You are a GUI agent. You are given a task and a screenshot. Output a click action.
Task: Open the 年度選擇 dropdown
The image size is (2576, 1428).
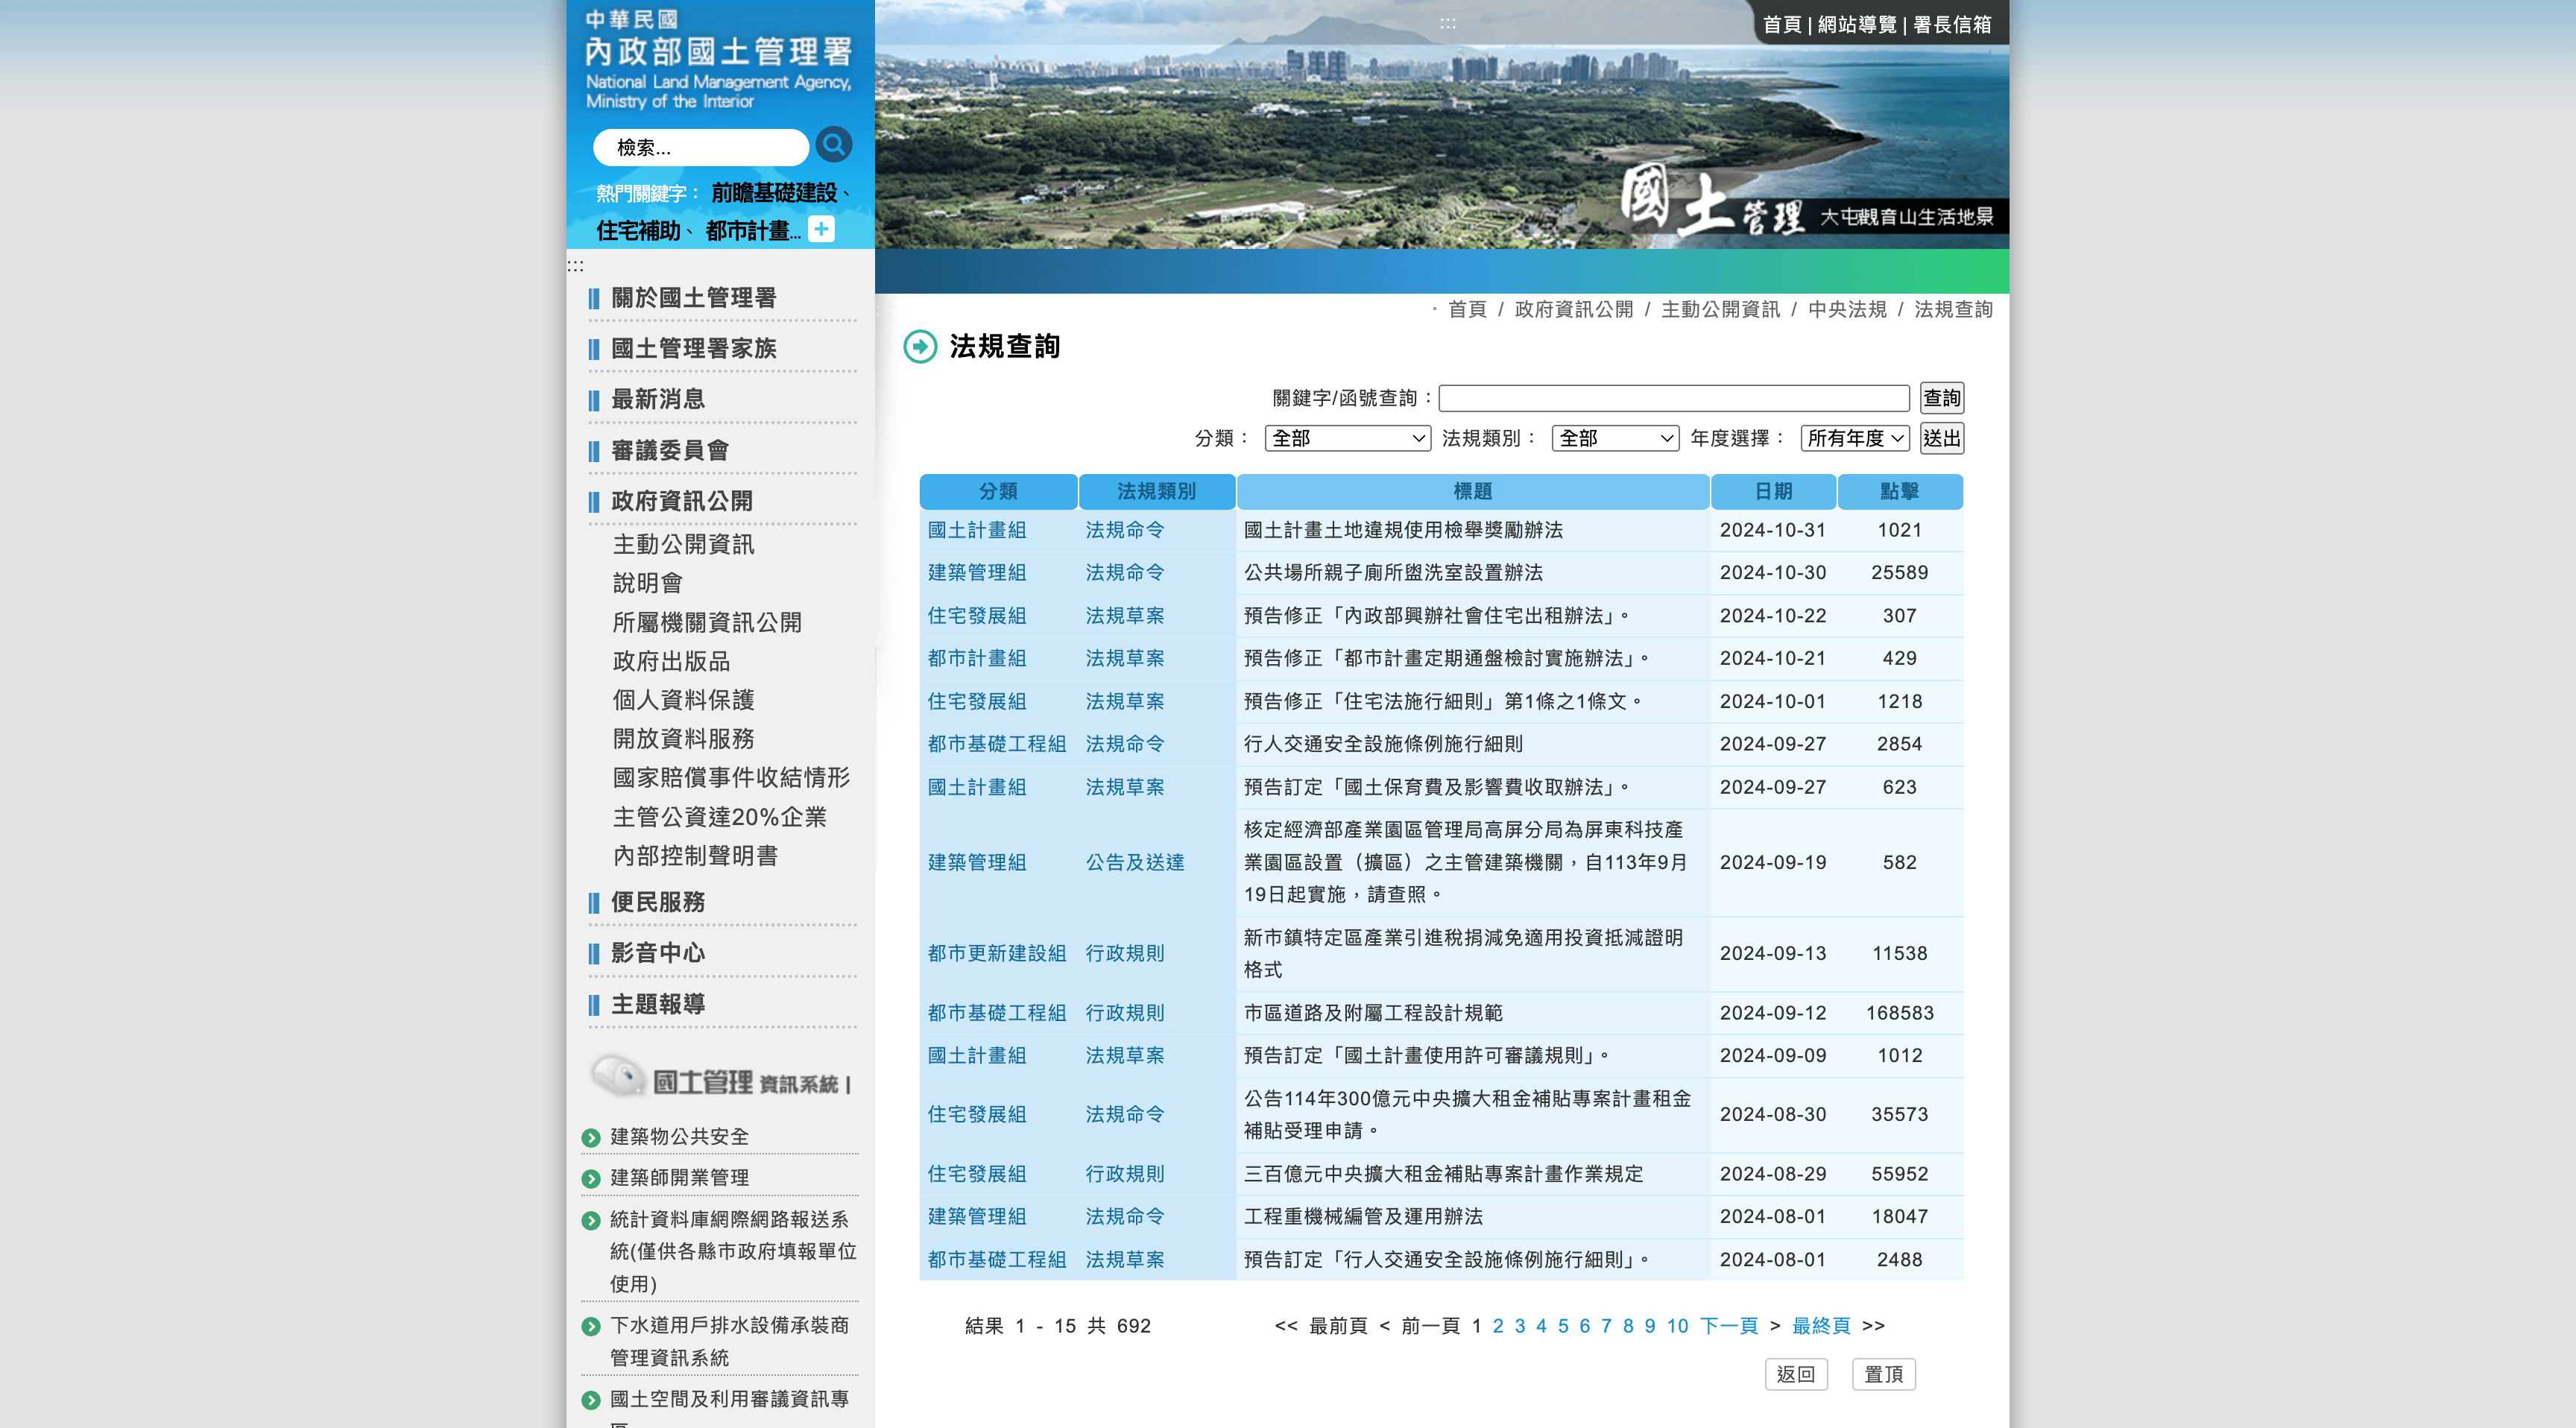[x=1854, y=438]
